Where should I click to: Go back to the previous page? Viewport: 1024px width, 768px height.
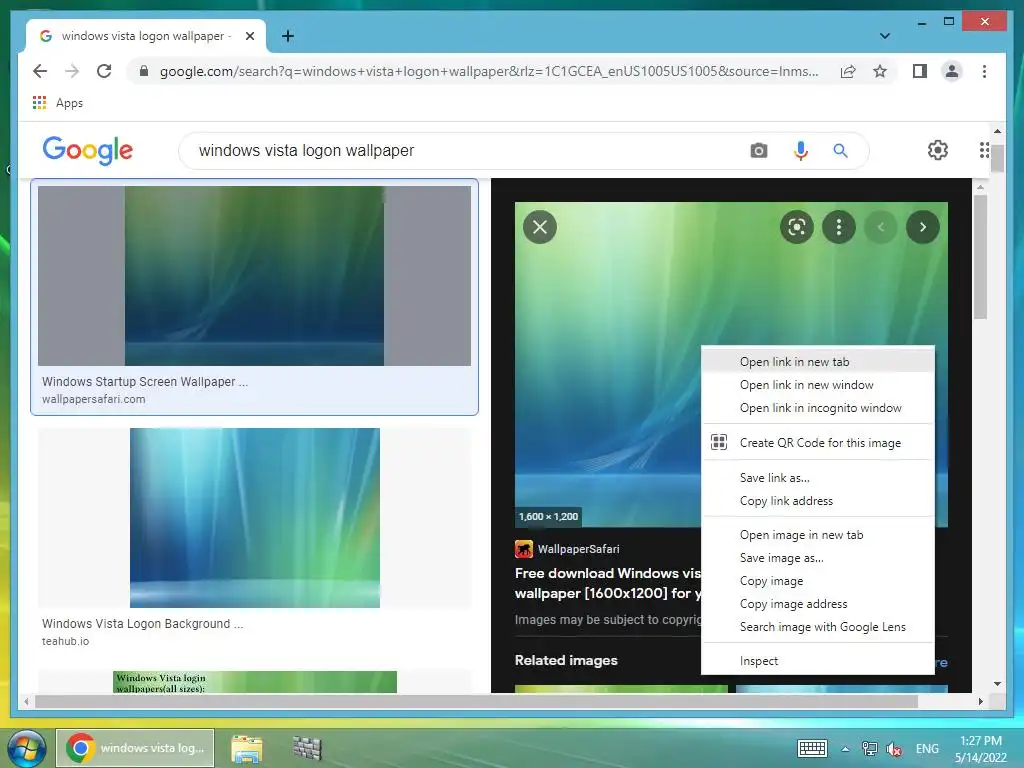click(40, 71)
